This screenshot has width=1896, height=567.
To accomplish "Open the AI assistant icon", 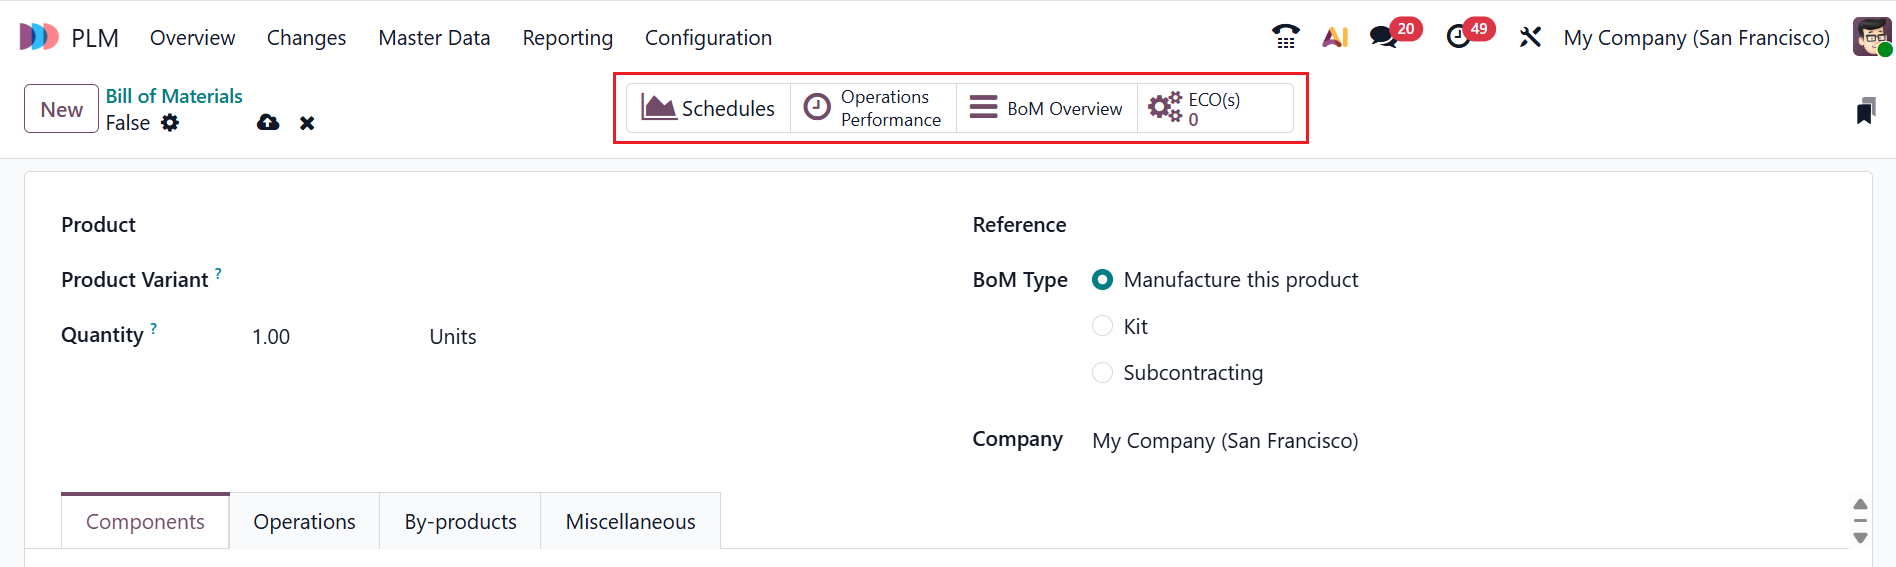I will [x=1335, y=37].
